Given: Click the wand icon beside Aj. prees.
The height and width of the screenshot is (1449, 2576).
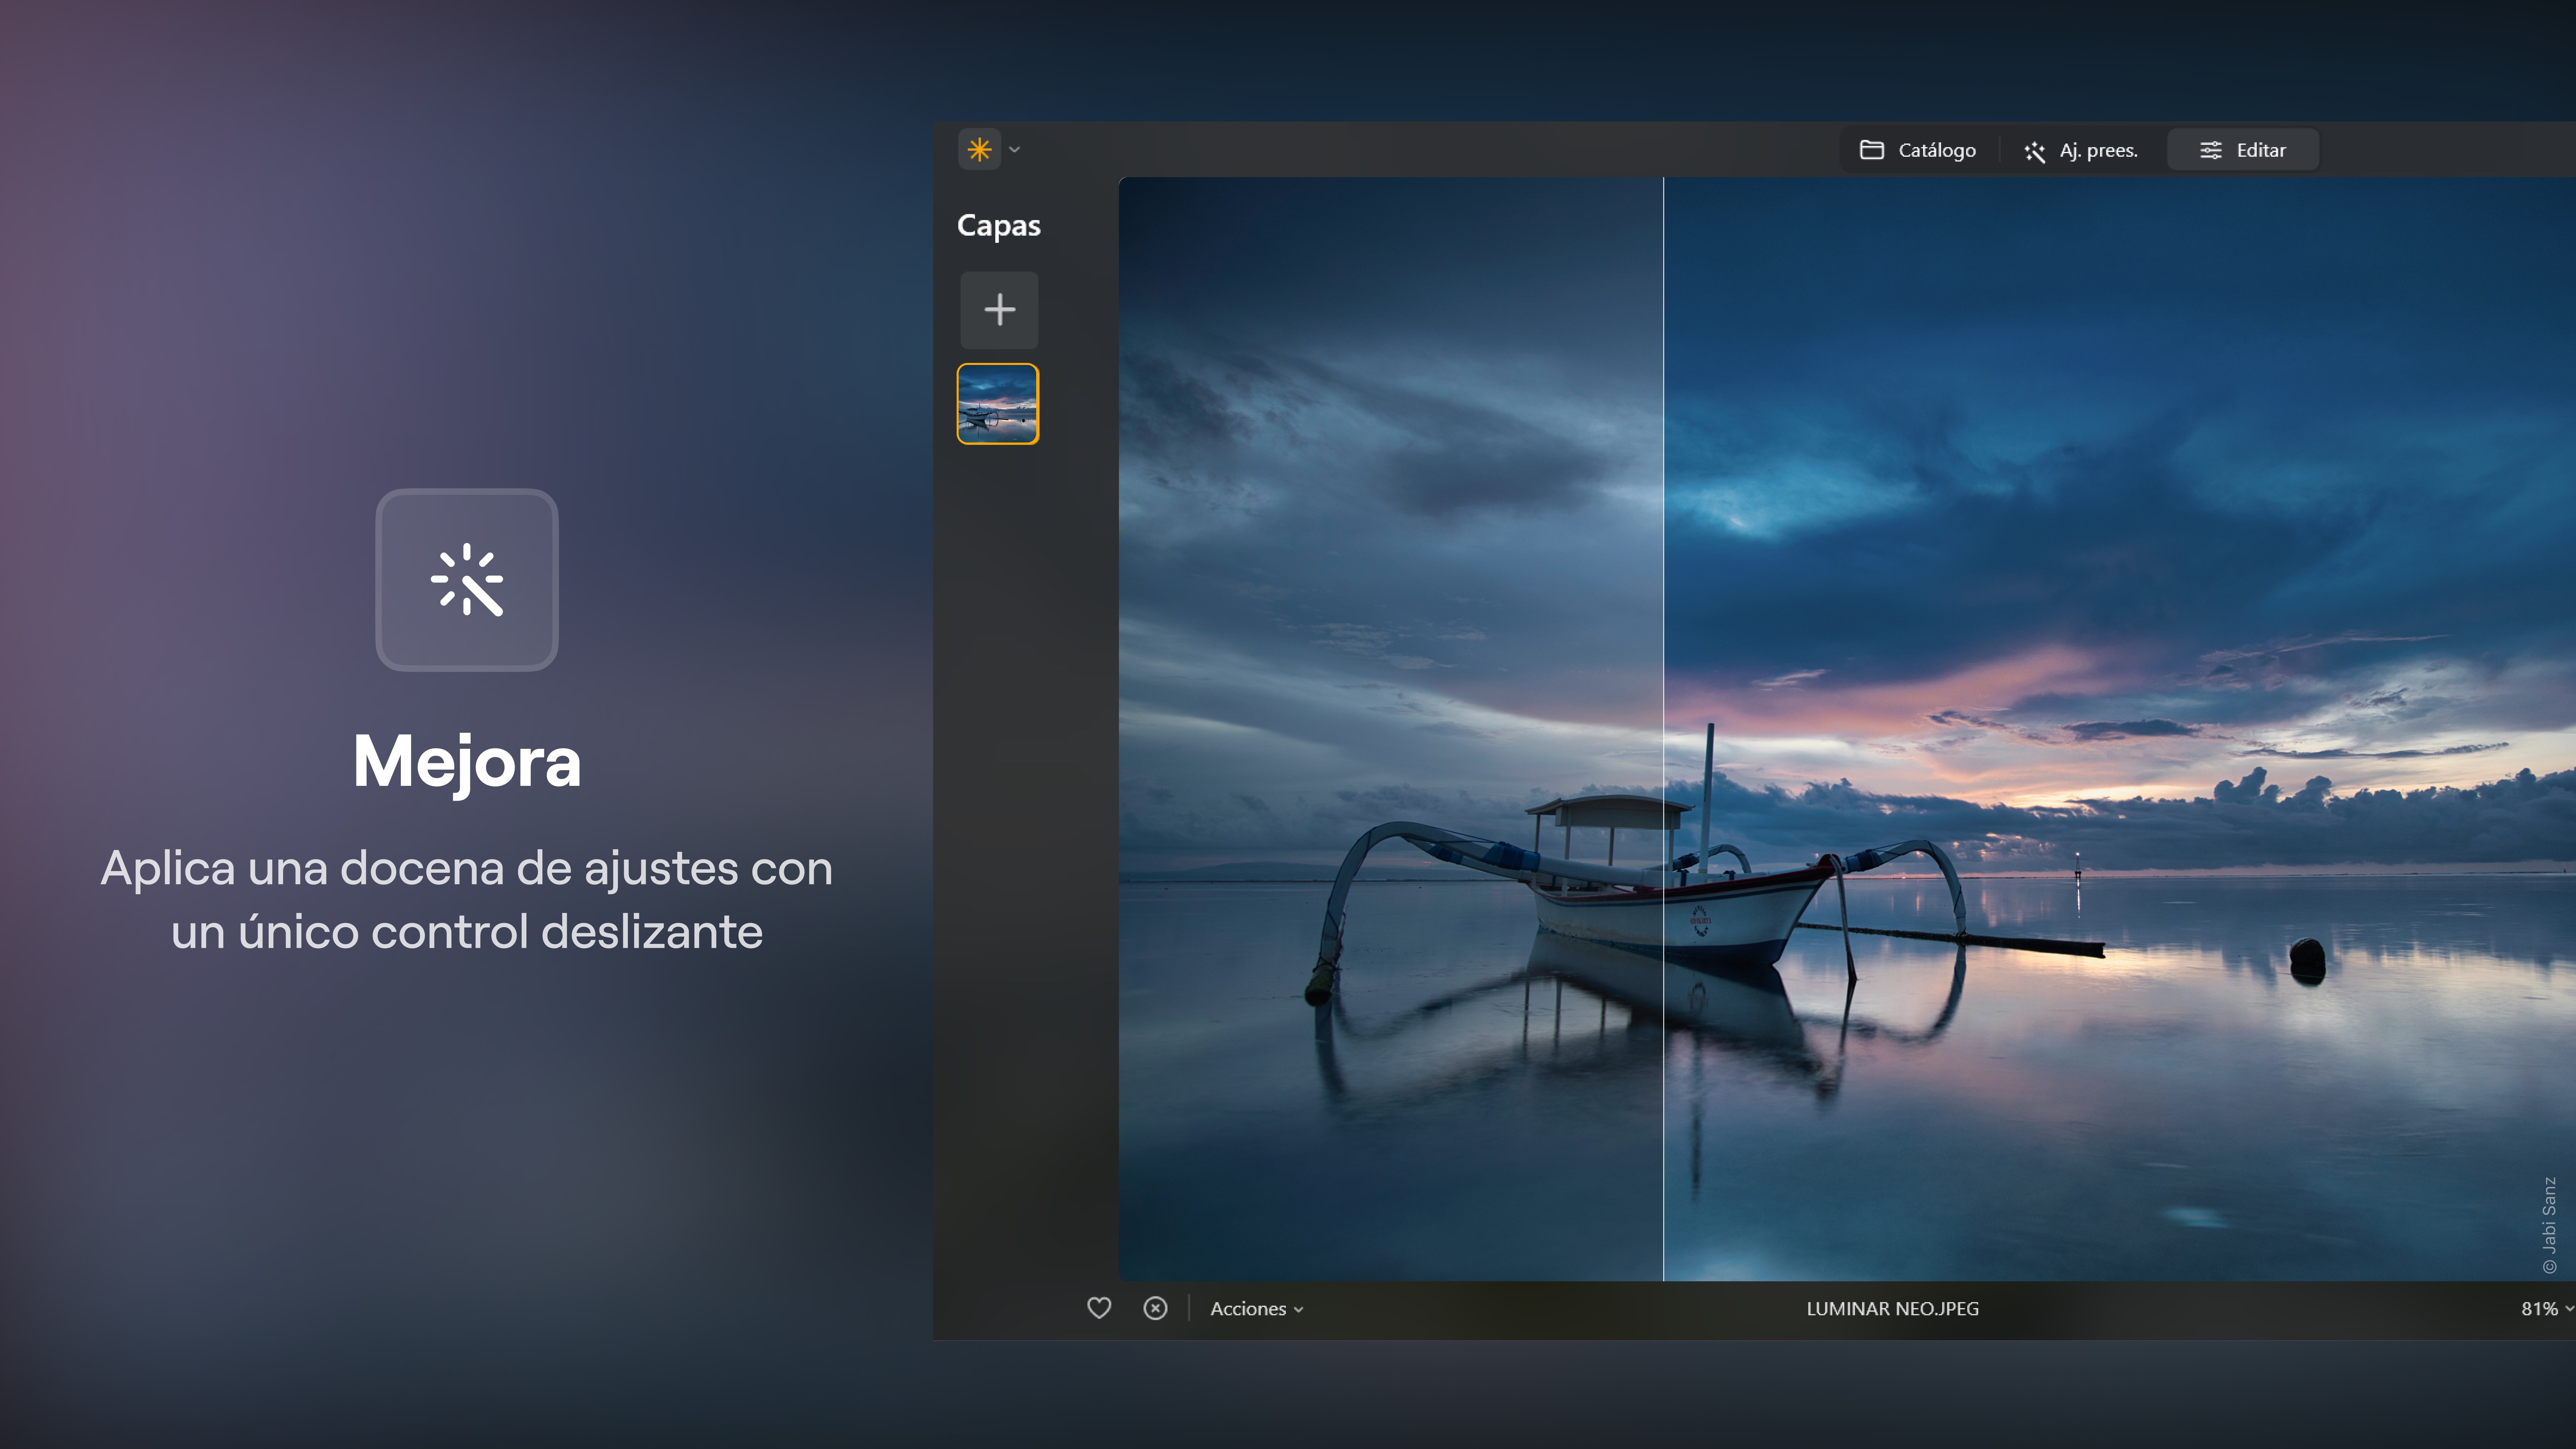Looking at the screenshot, I should coord(2035,150).
